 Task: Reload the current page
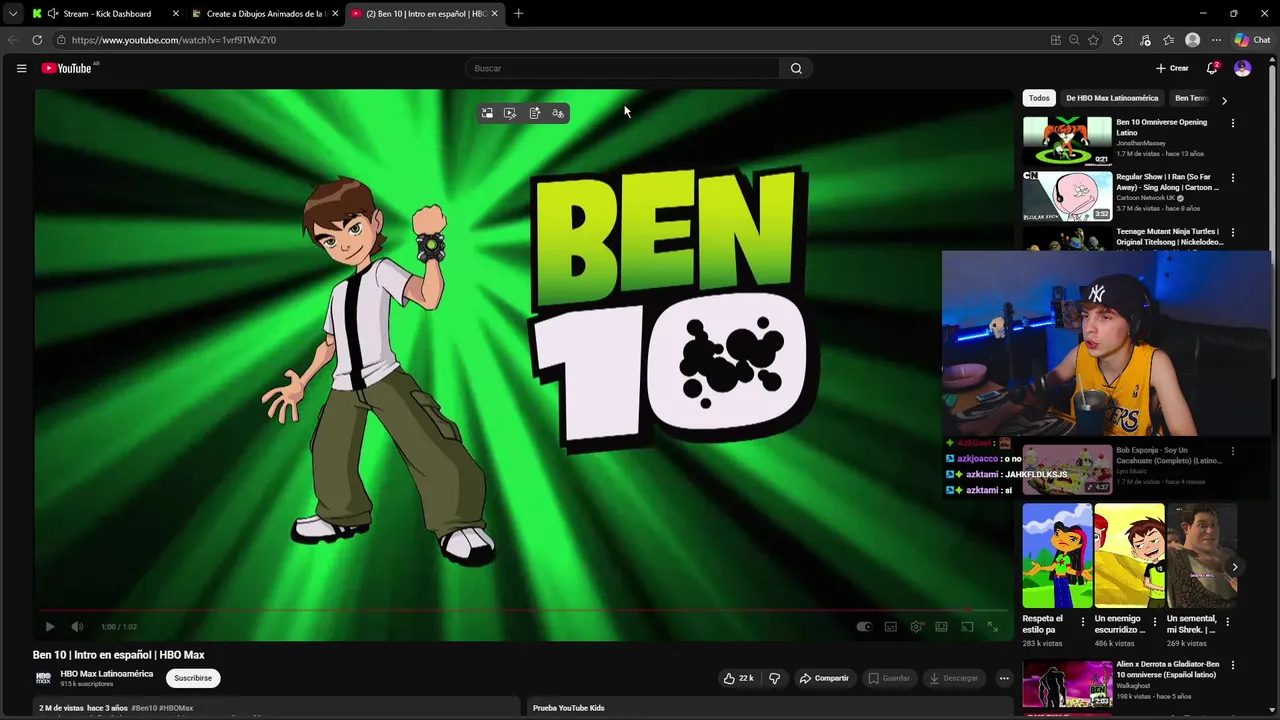[37, 40]
